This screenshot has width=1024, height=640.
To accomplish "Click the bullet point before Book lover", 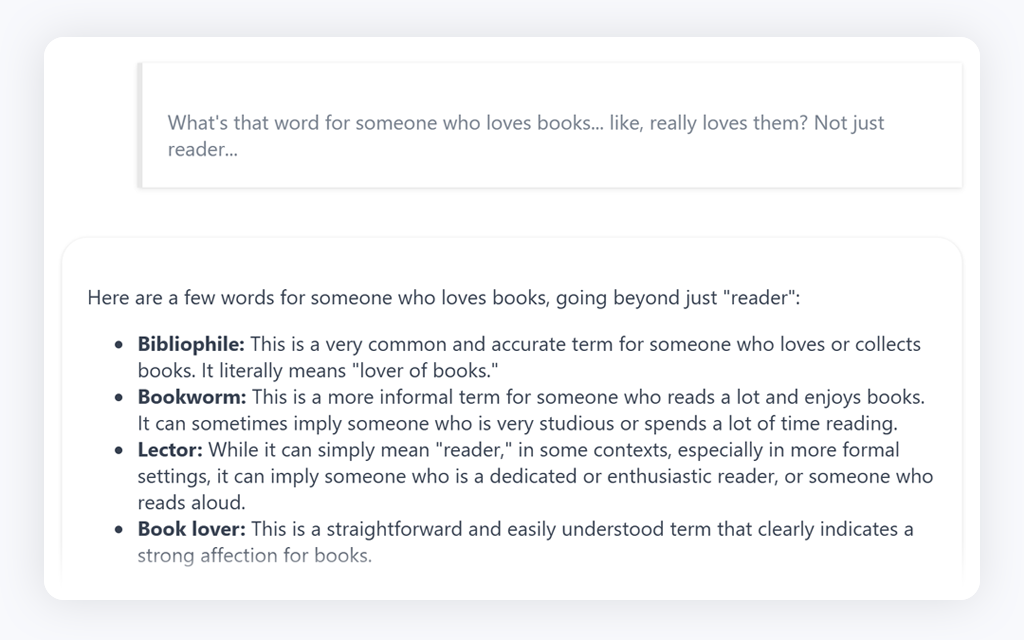I will click(x=118, y=530).
